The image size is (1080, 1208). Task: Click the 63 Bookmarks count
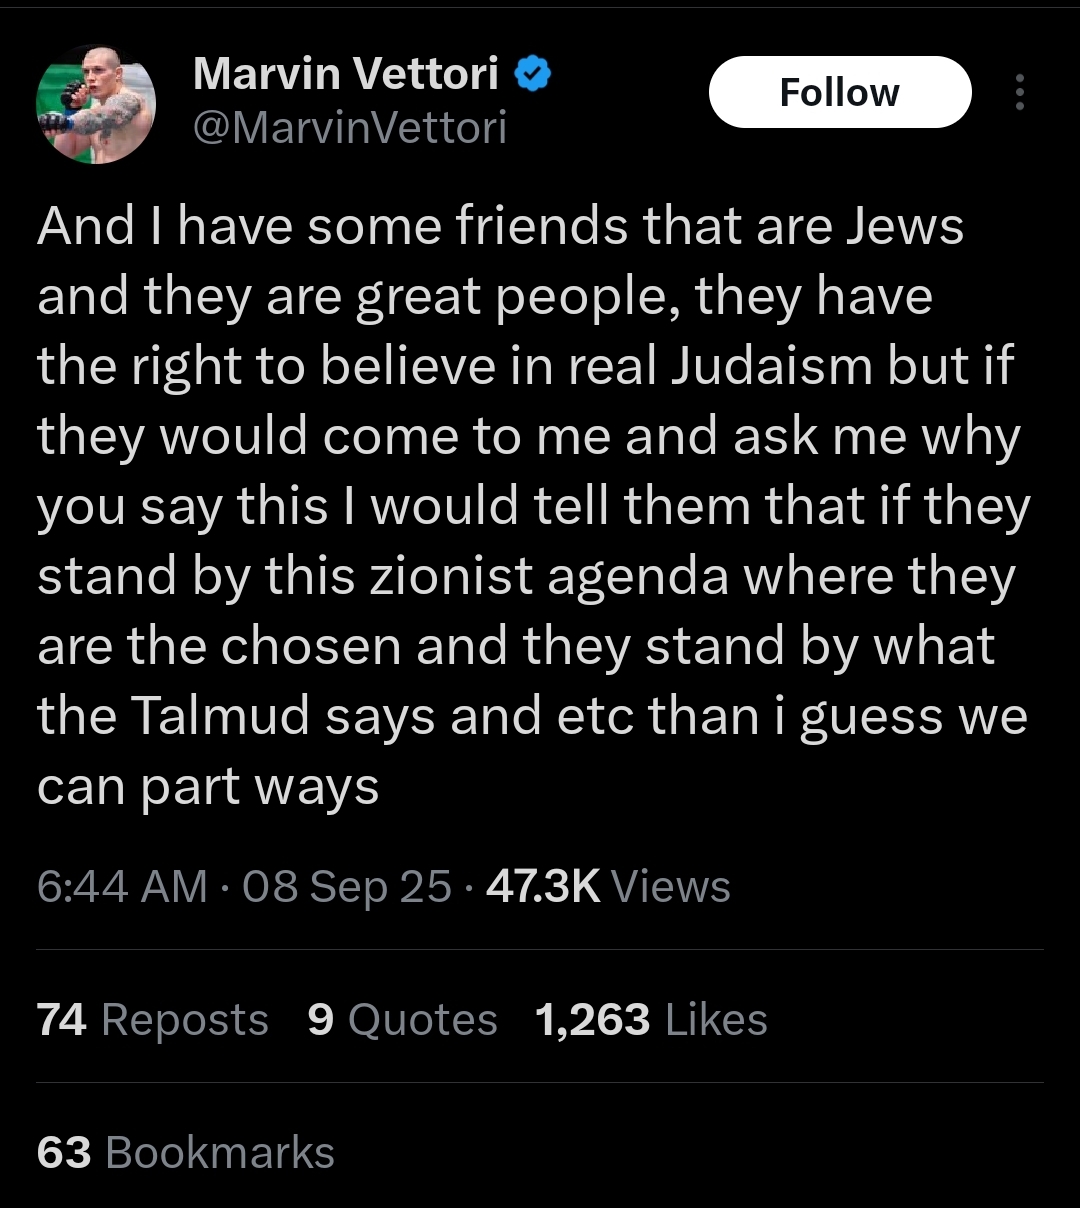[x=186, y=1153]
